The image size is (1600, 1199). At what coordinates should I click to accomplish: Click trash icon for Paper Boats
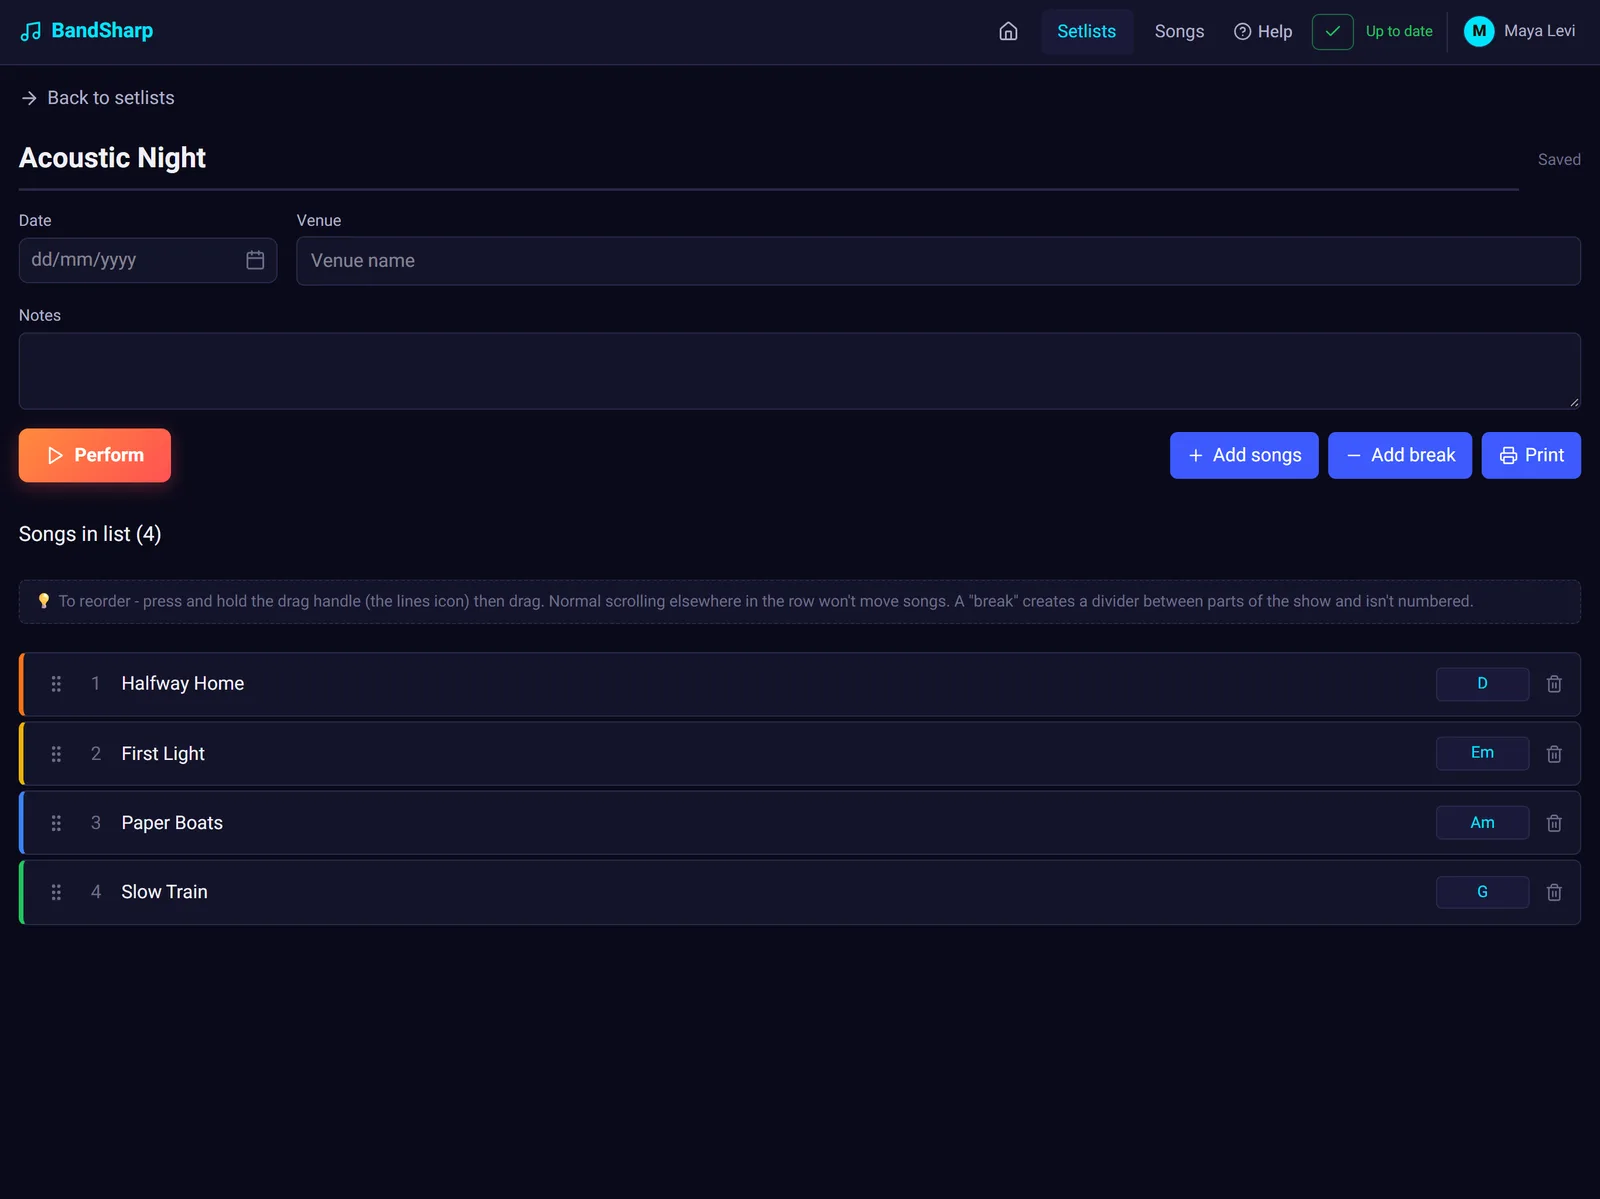click(1554, 823)
